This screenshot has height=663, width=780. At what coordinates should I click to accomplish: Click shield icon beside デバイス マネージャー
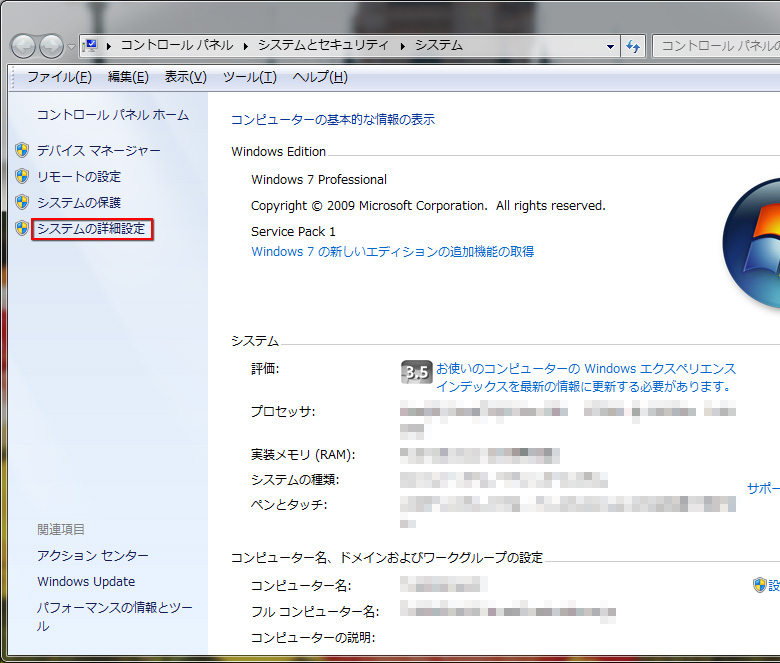[22, 150]
